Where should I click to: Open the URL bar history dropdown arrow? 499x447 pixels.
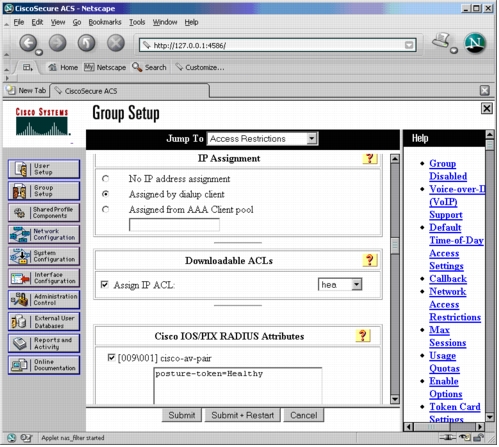point(409,45)
